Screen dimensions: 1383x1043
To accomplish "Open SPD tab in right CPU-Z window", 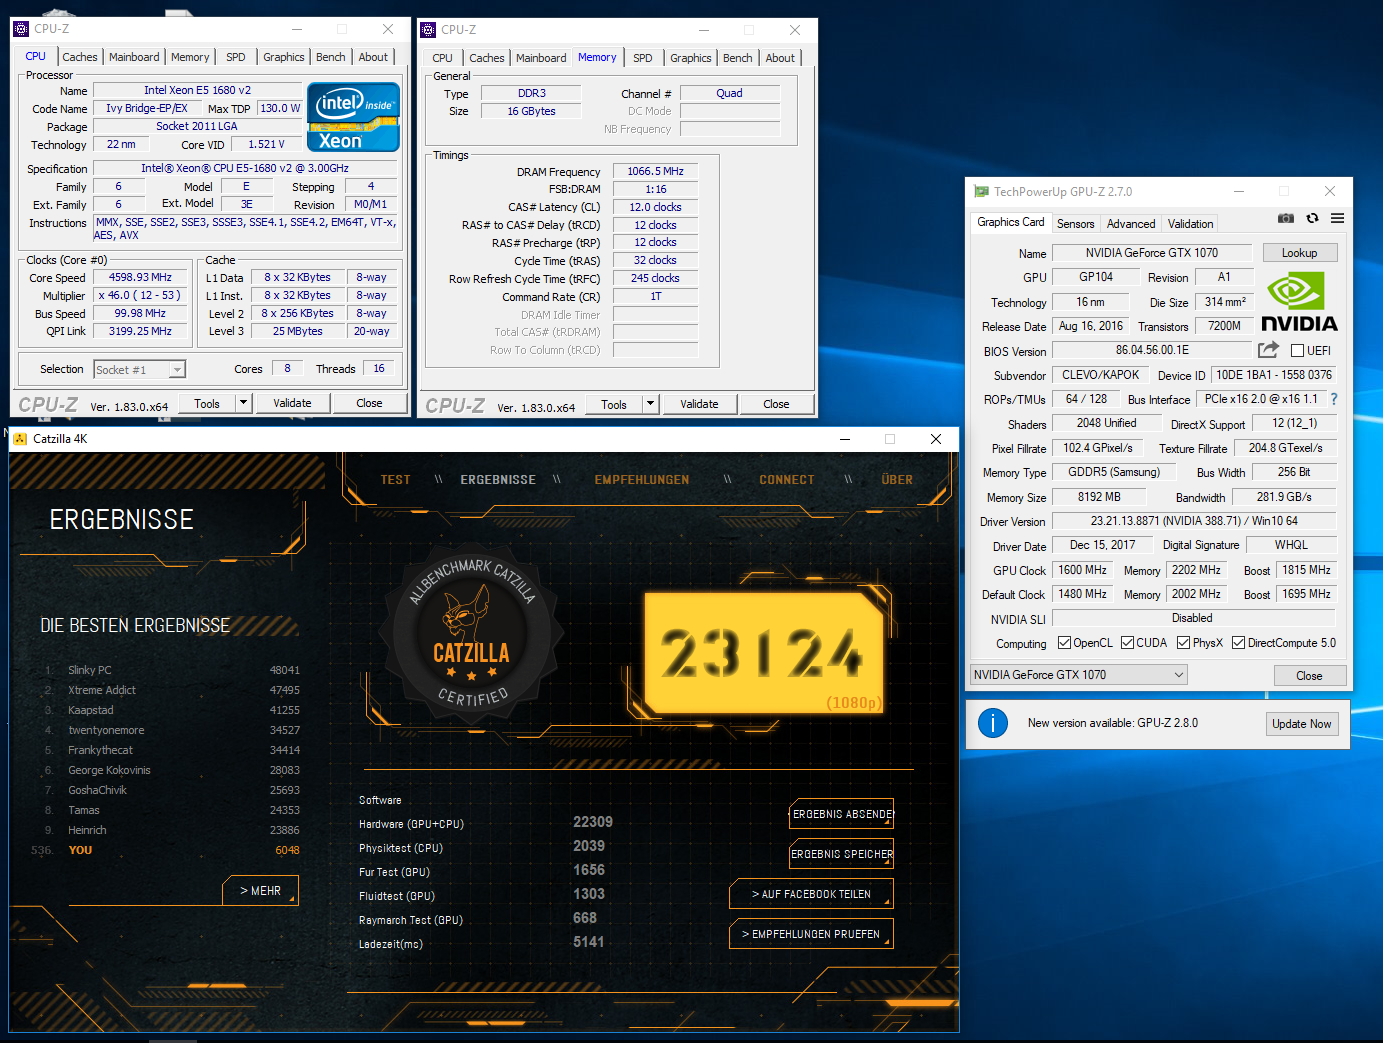I will click(x=643, y=58).
